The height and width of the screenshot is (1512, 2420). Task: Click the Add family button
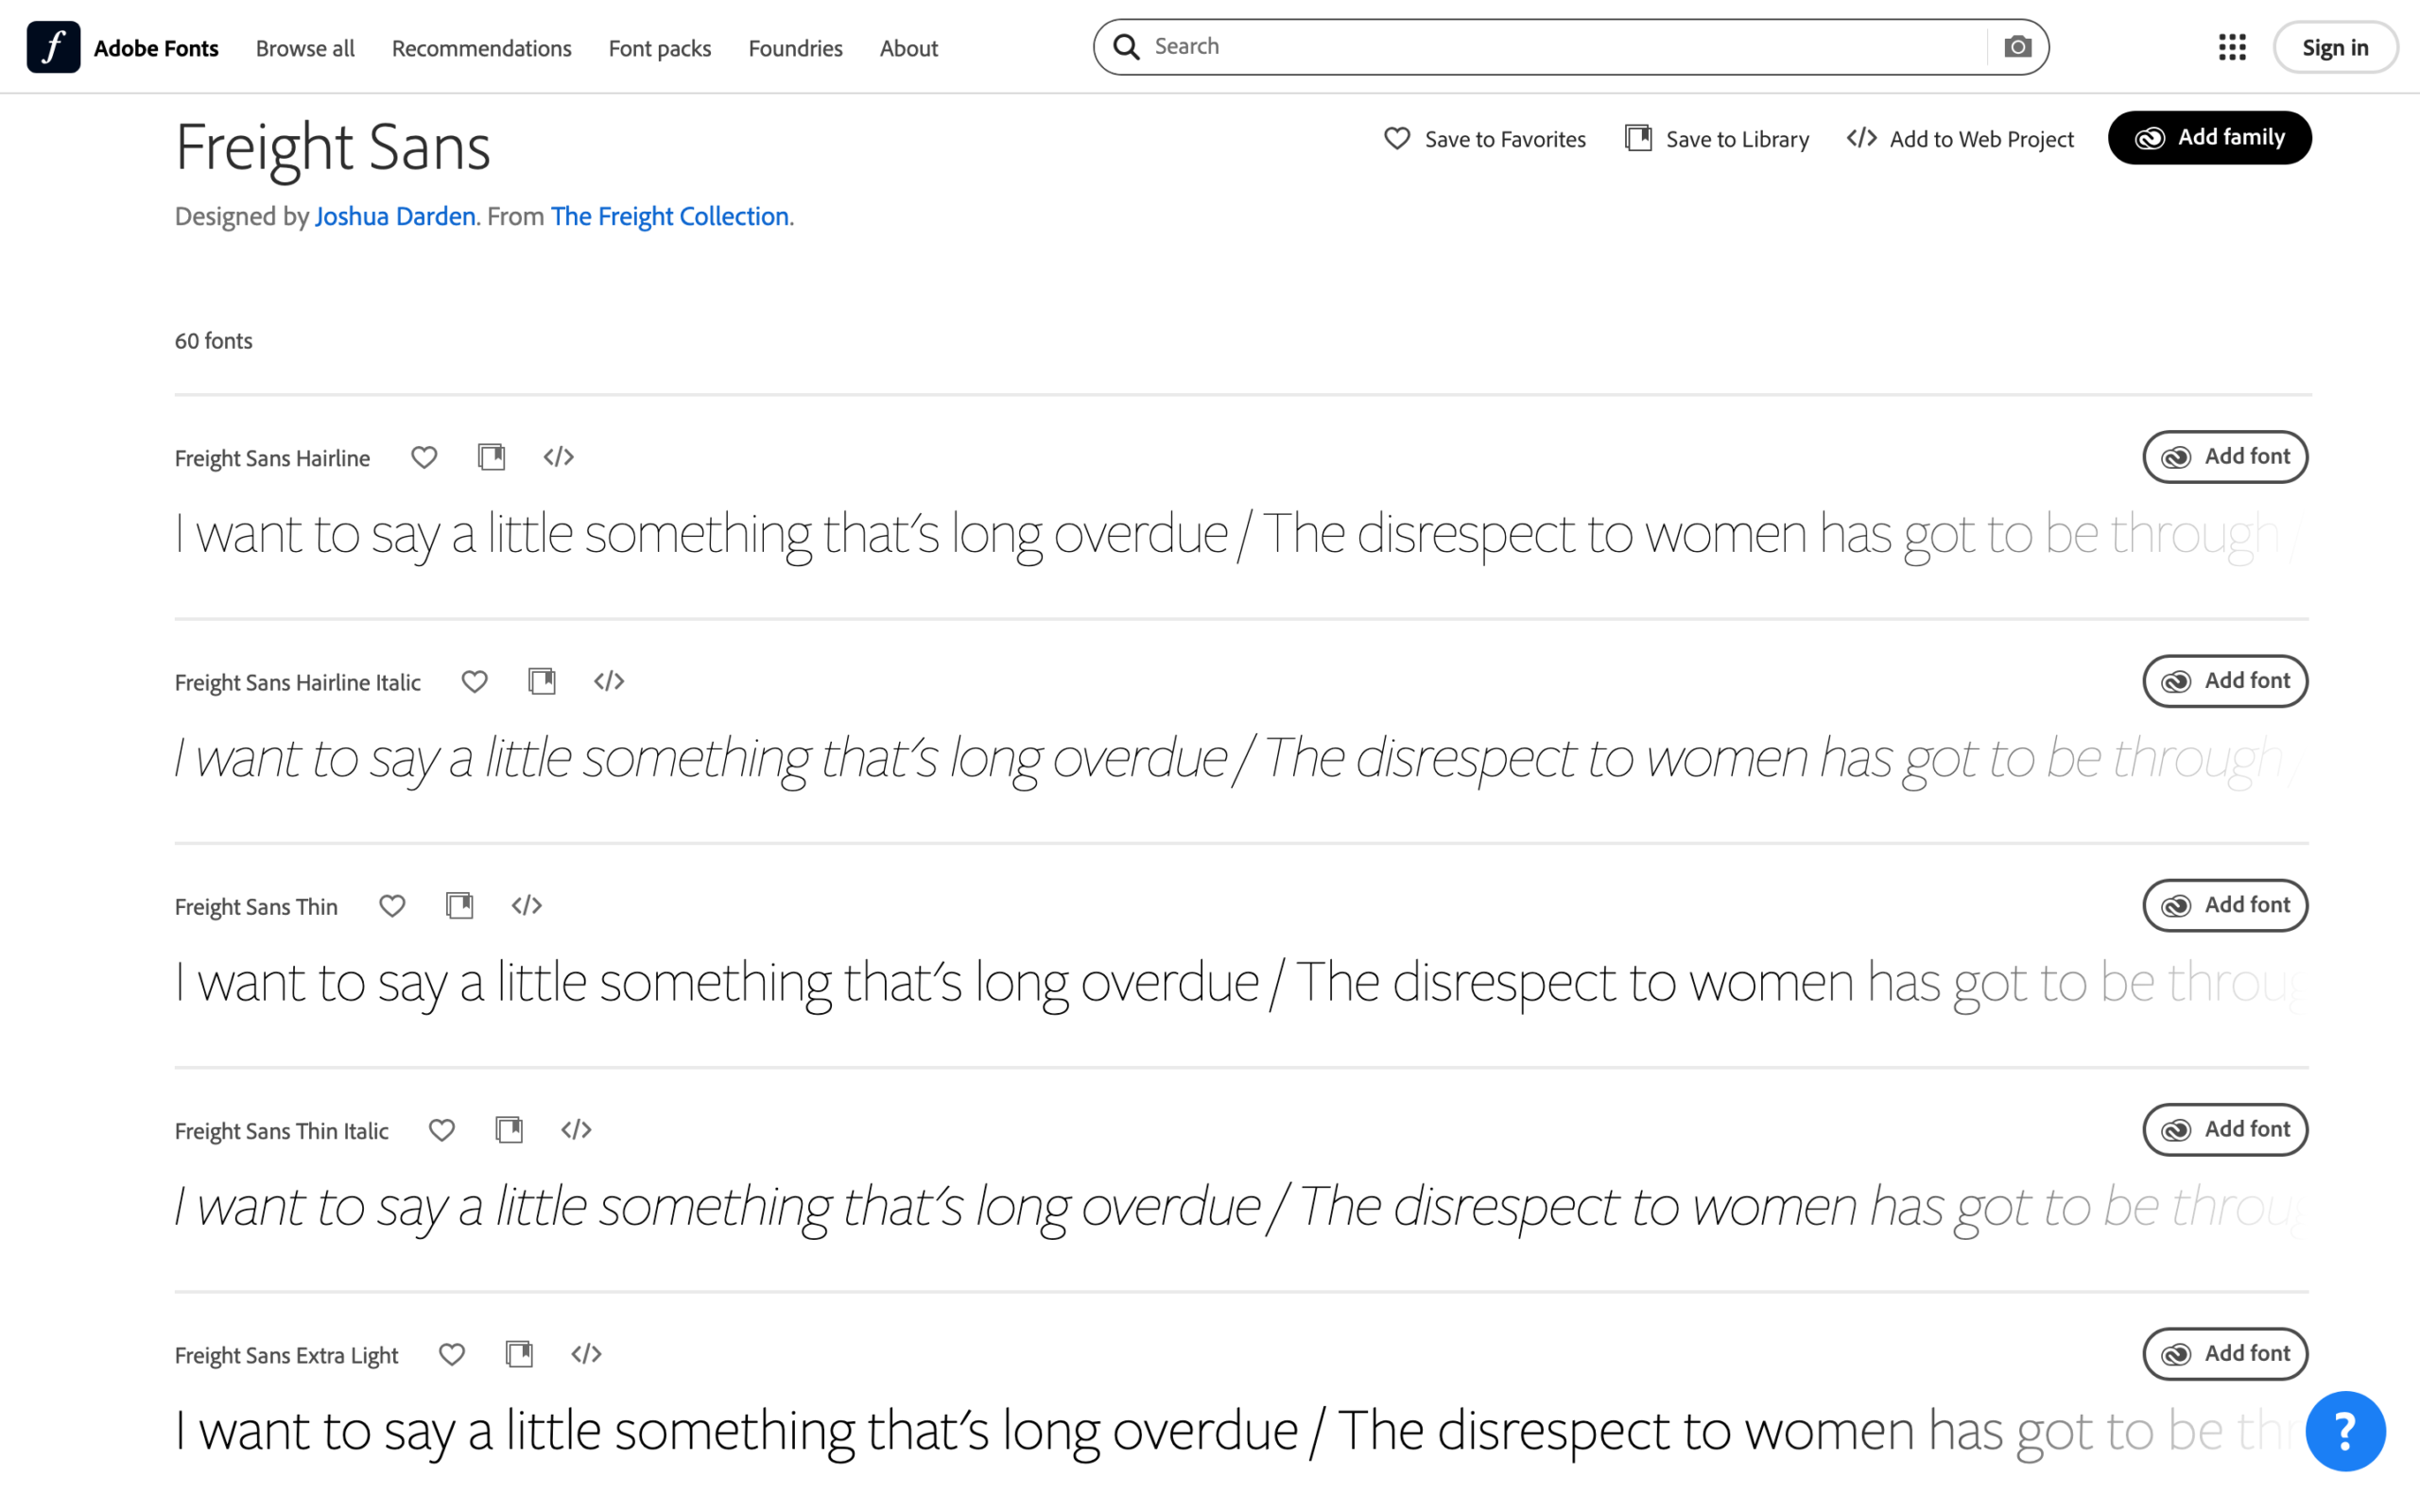pos(2209,137)
